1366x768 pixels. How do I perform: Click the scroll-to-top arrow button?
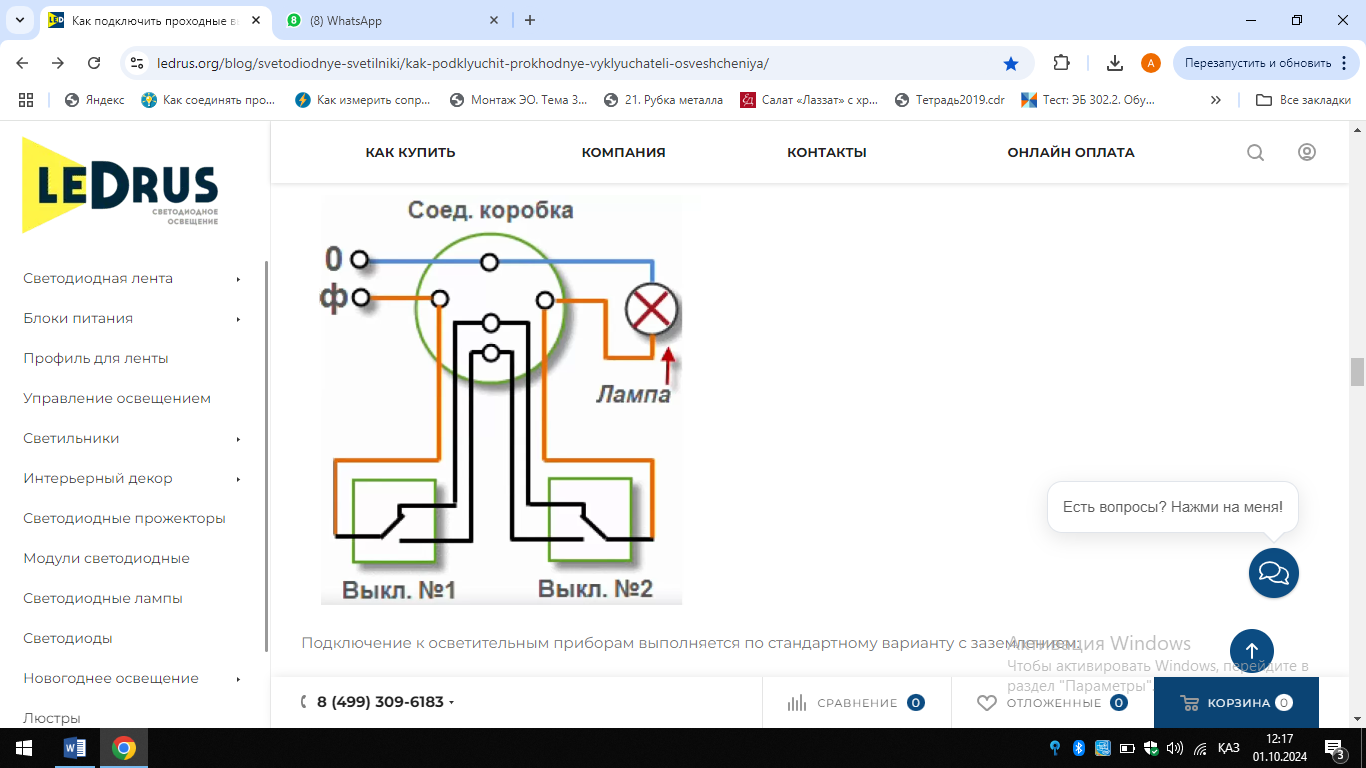point(1252,651)
